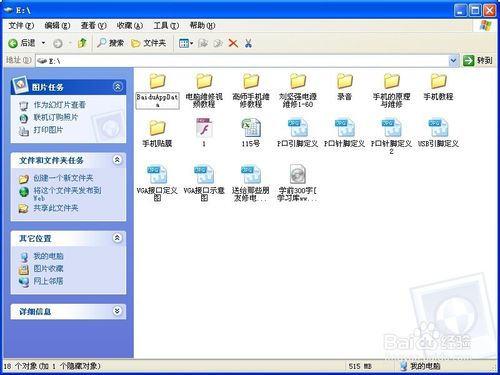Click 联机订购照片 link

[56, 117]
